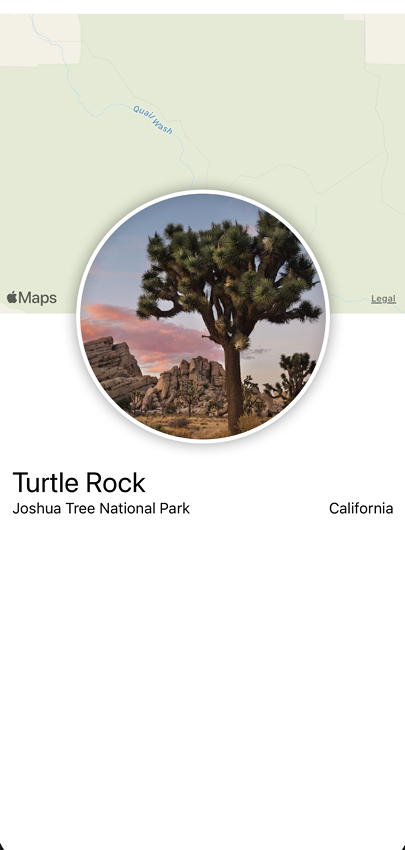Open the Legal link on the map

pos(383,299)
